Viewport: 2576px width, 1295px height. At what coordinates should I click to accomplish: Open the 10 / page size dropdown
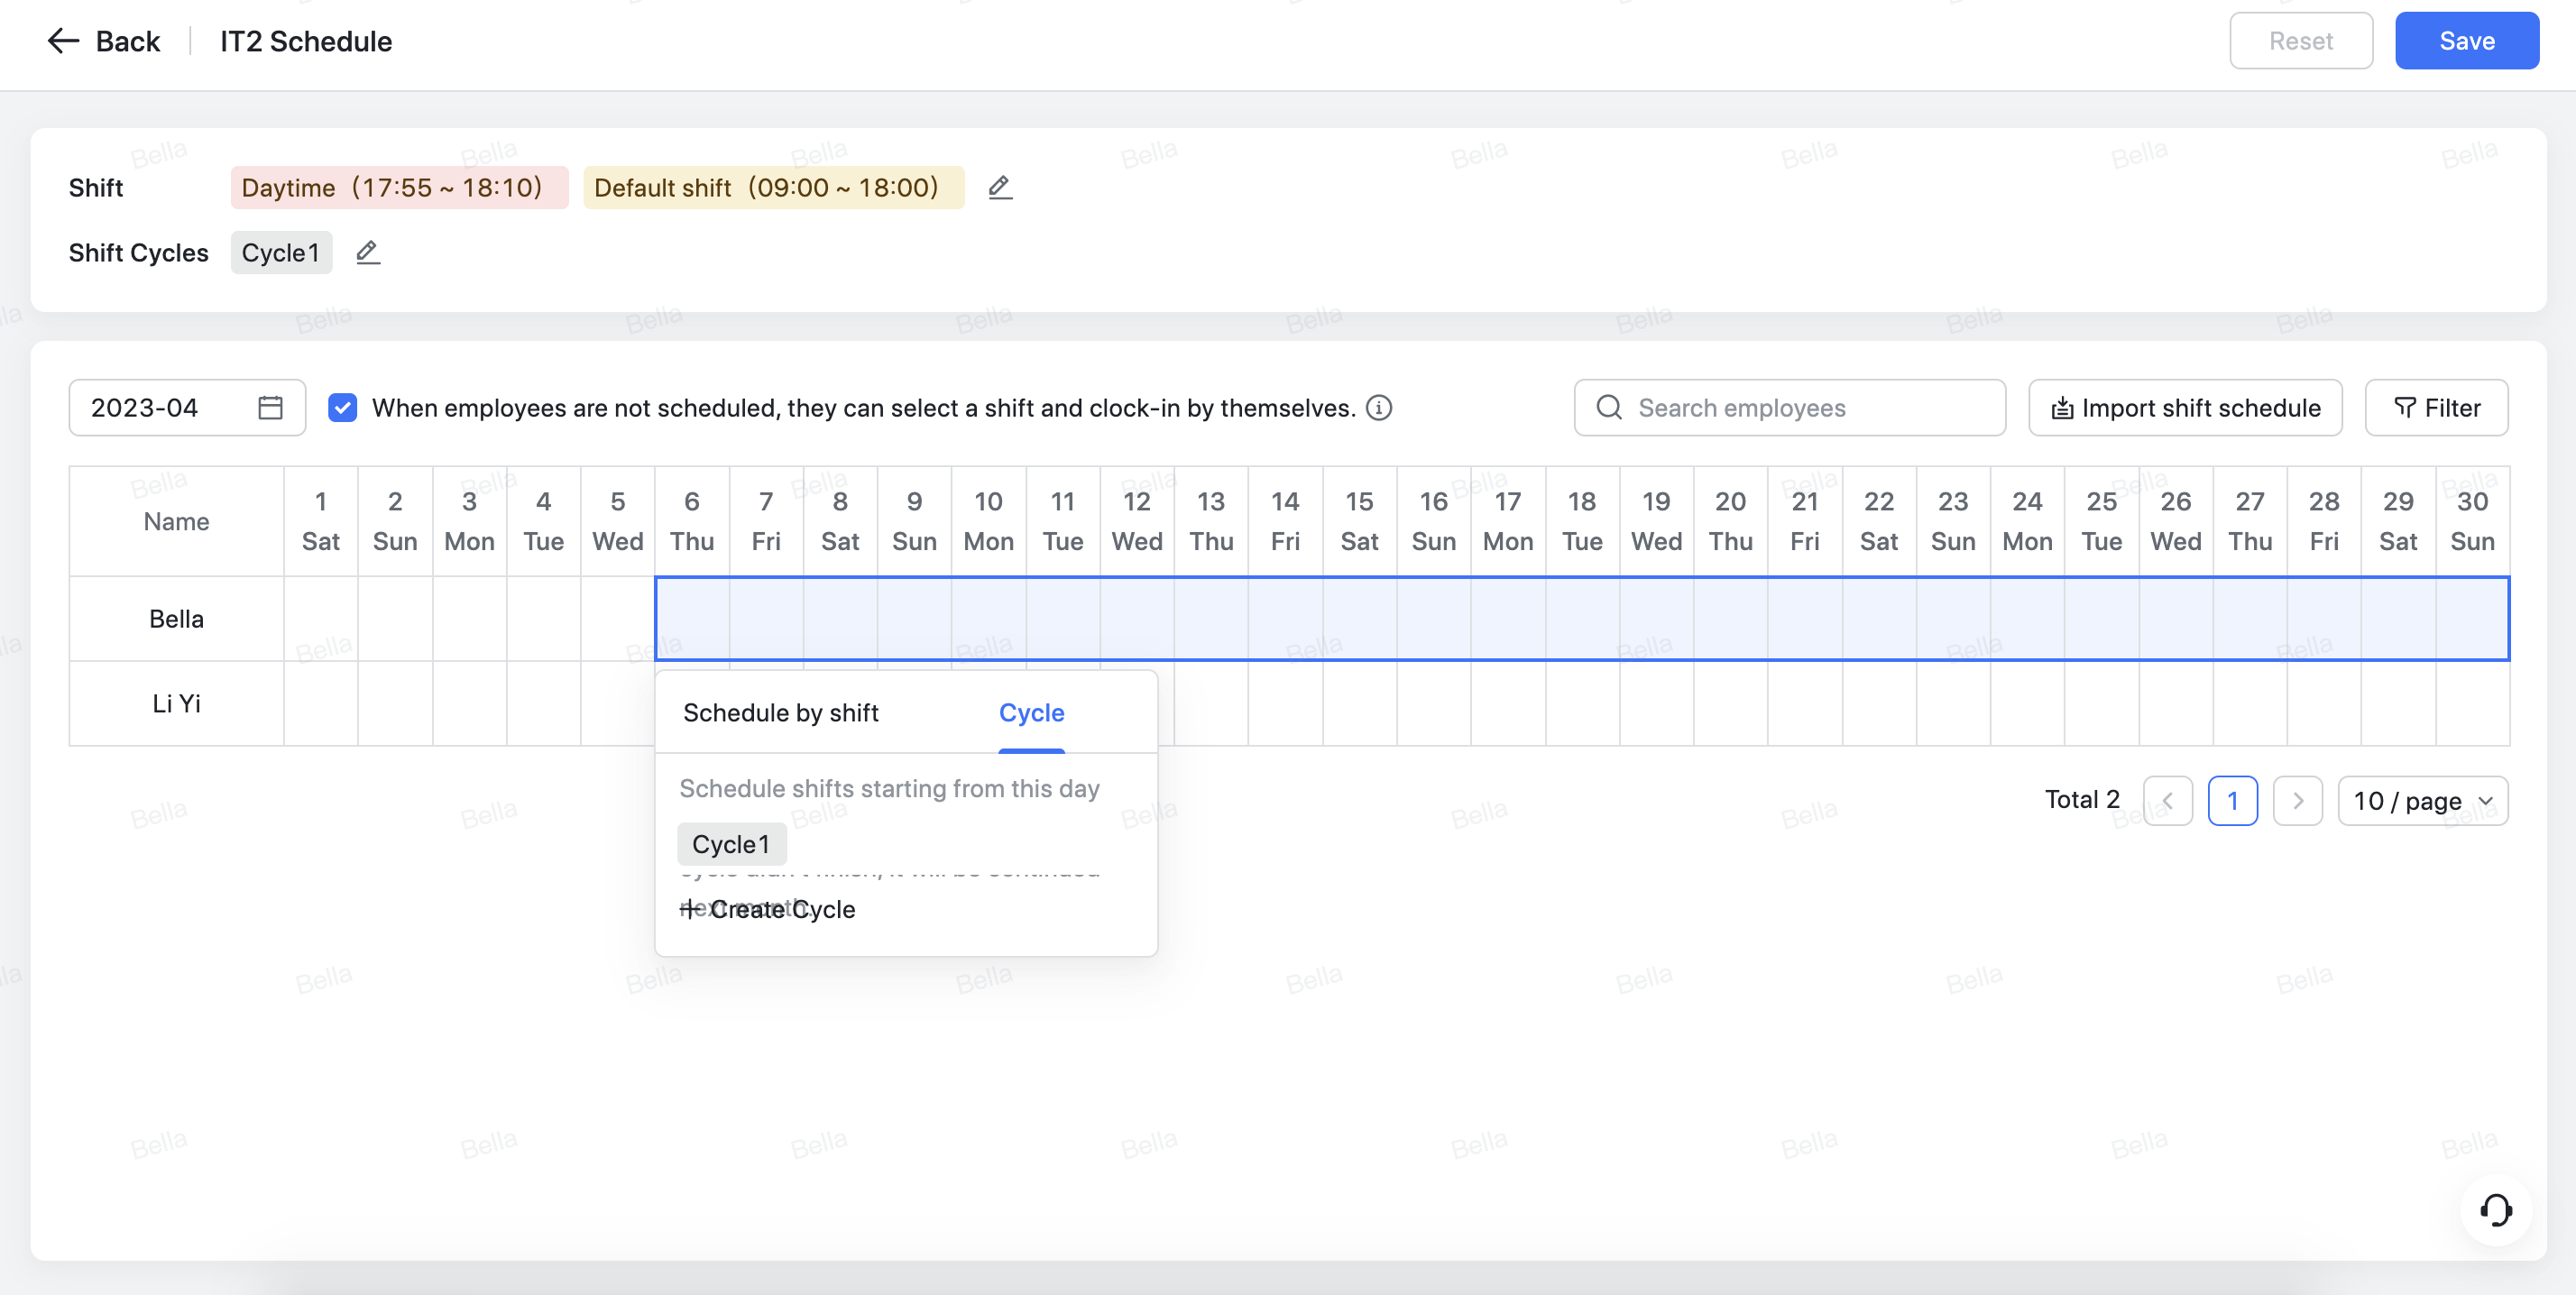[x=2423, y=800]
